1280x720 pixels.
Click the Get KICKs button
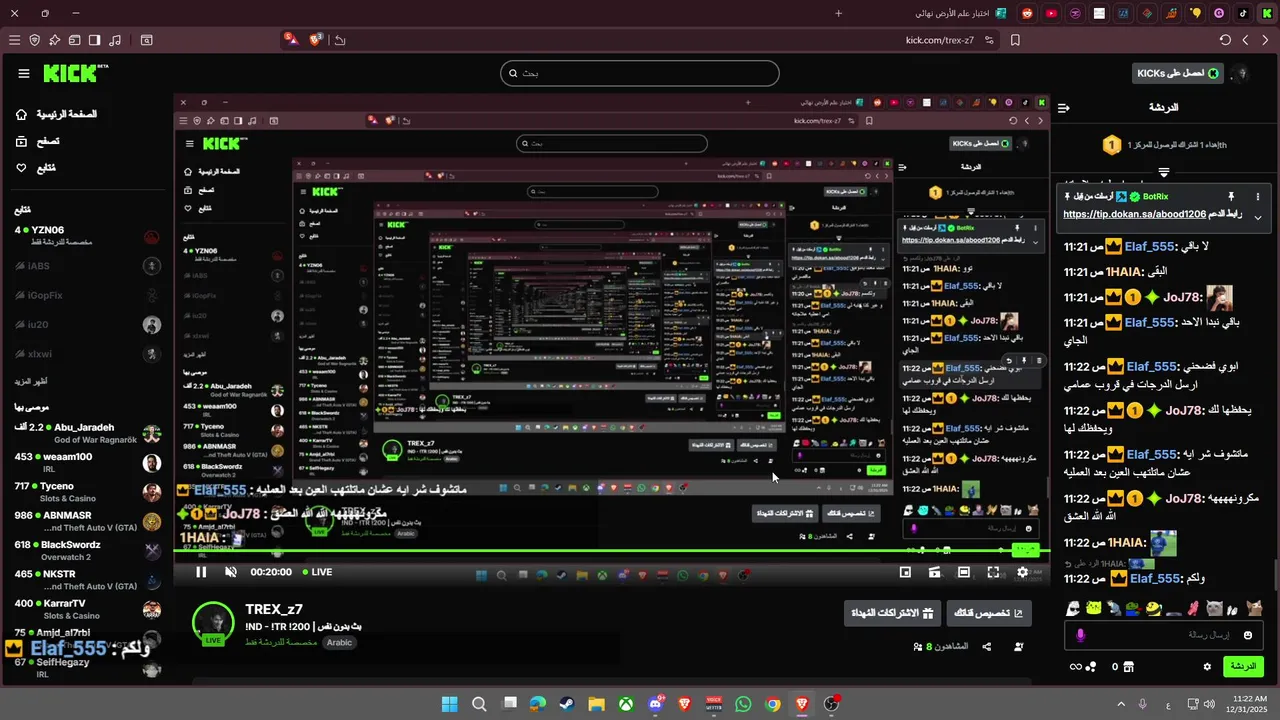[1178, 73]
